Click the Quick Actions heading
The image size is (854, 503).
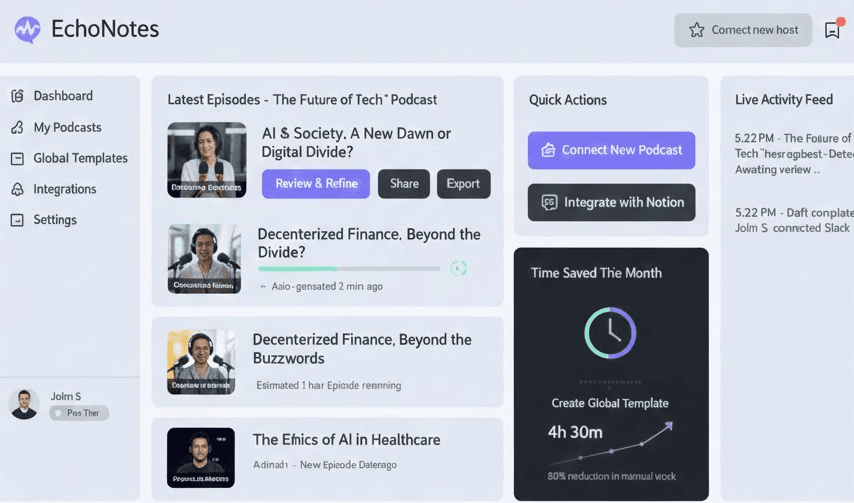568,100
